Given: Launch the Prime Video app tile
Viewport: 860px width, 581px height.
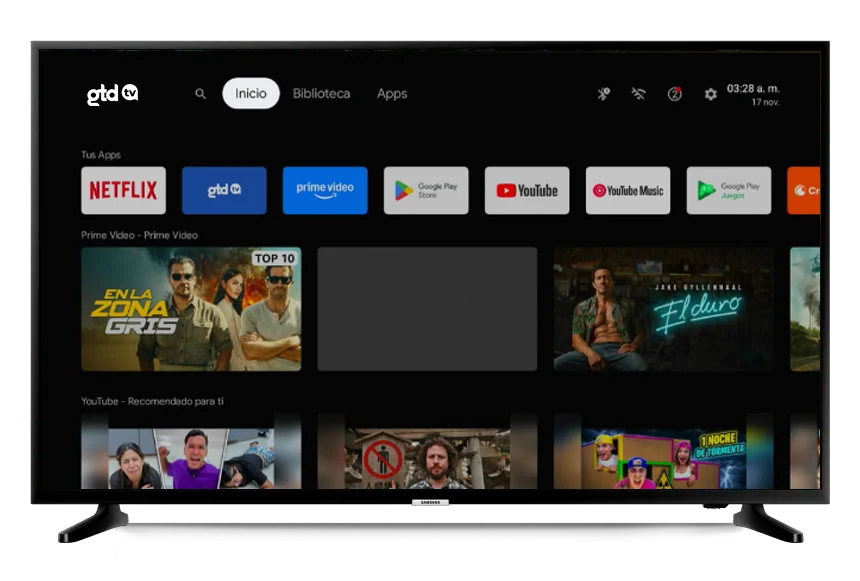Looking at the screenshot, I should coord(325,190).
